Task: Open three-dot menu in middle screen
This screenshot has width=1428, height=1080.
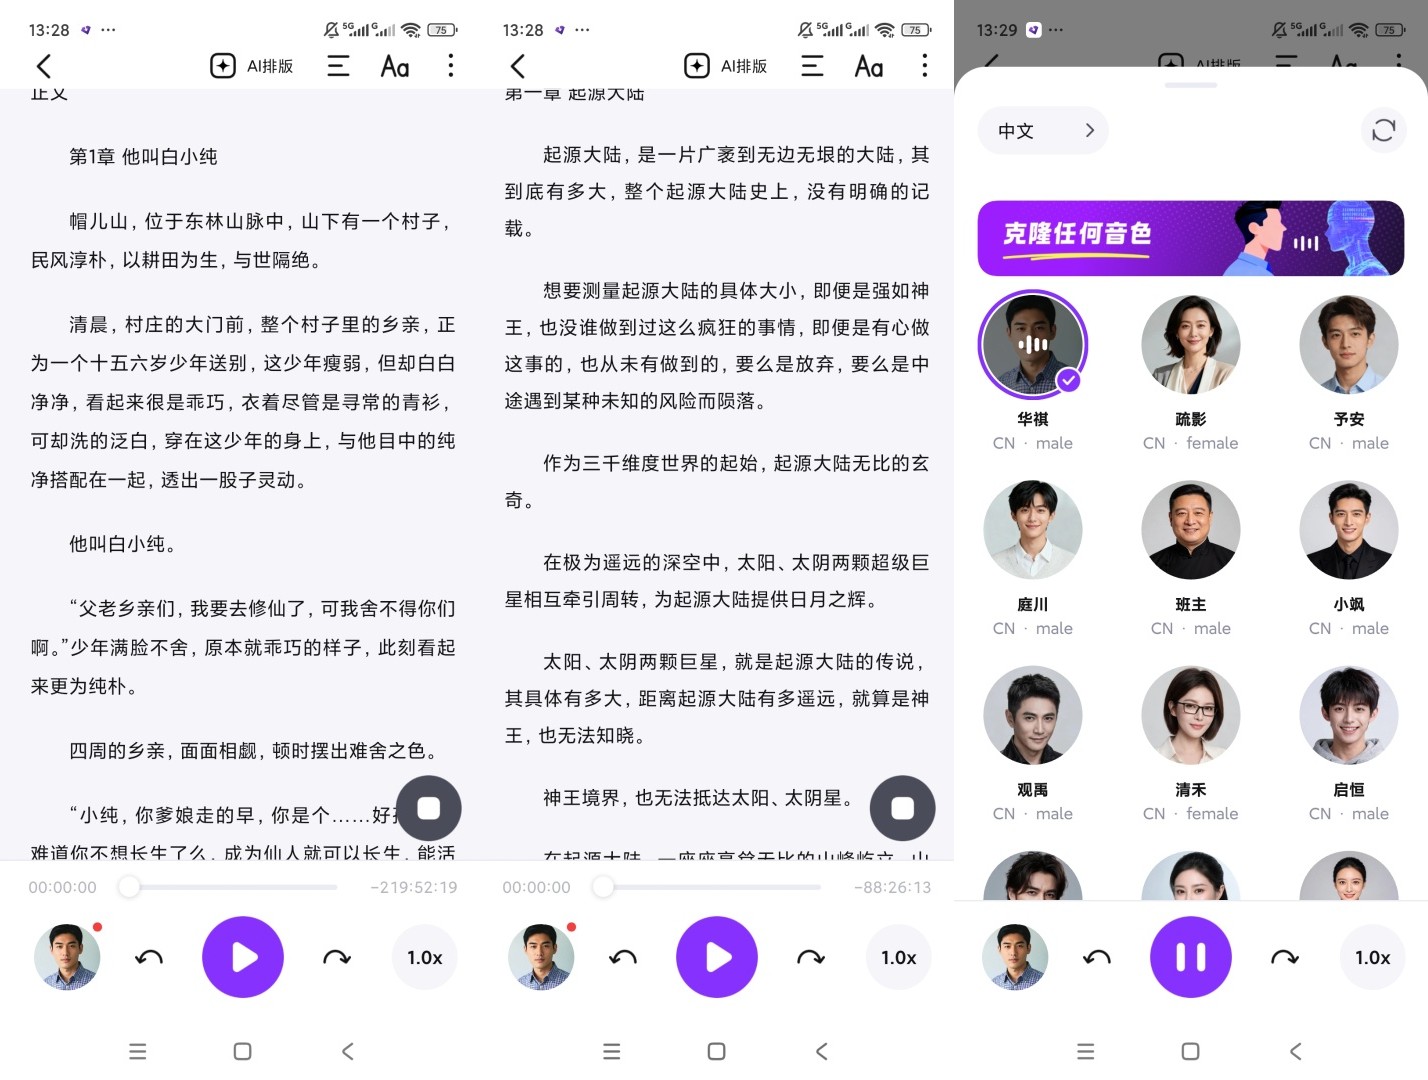Action: tap(925, 66)
